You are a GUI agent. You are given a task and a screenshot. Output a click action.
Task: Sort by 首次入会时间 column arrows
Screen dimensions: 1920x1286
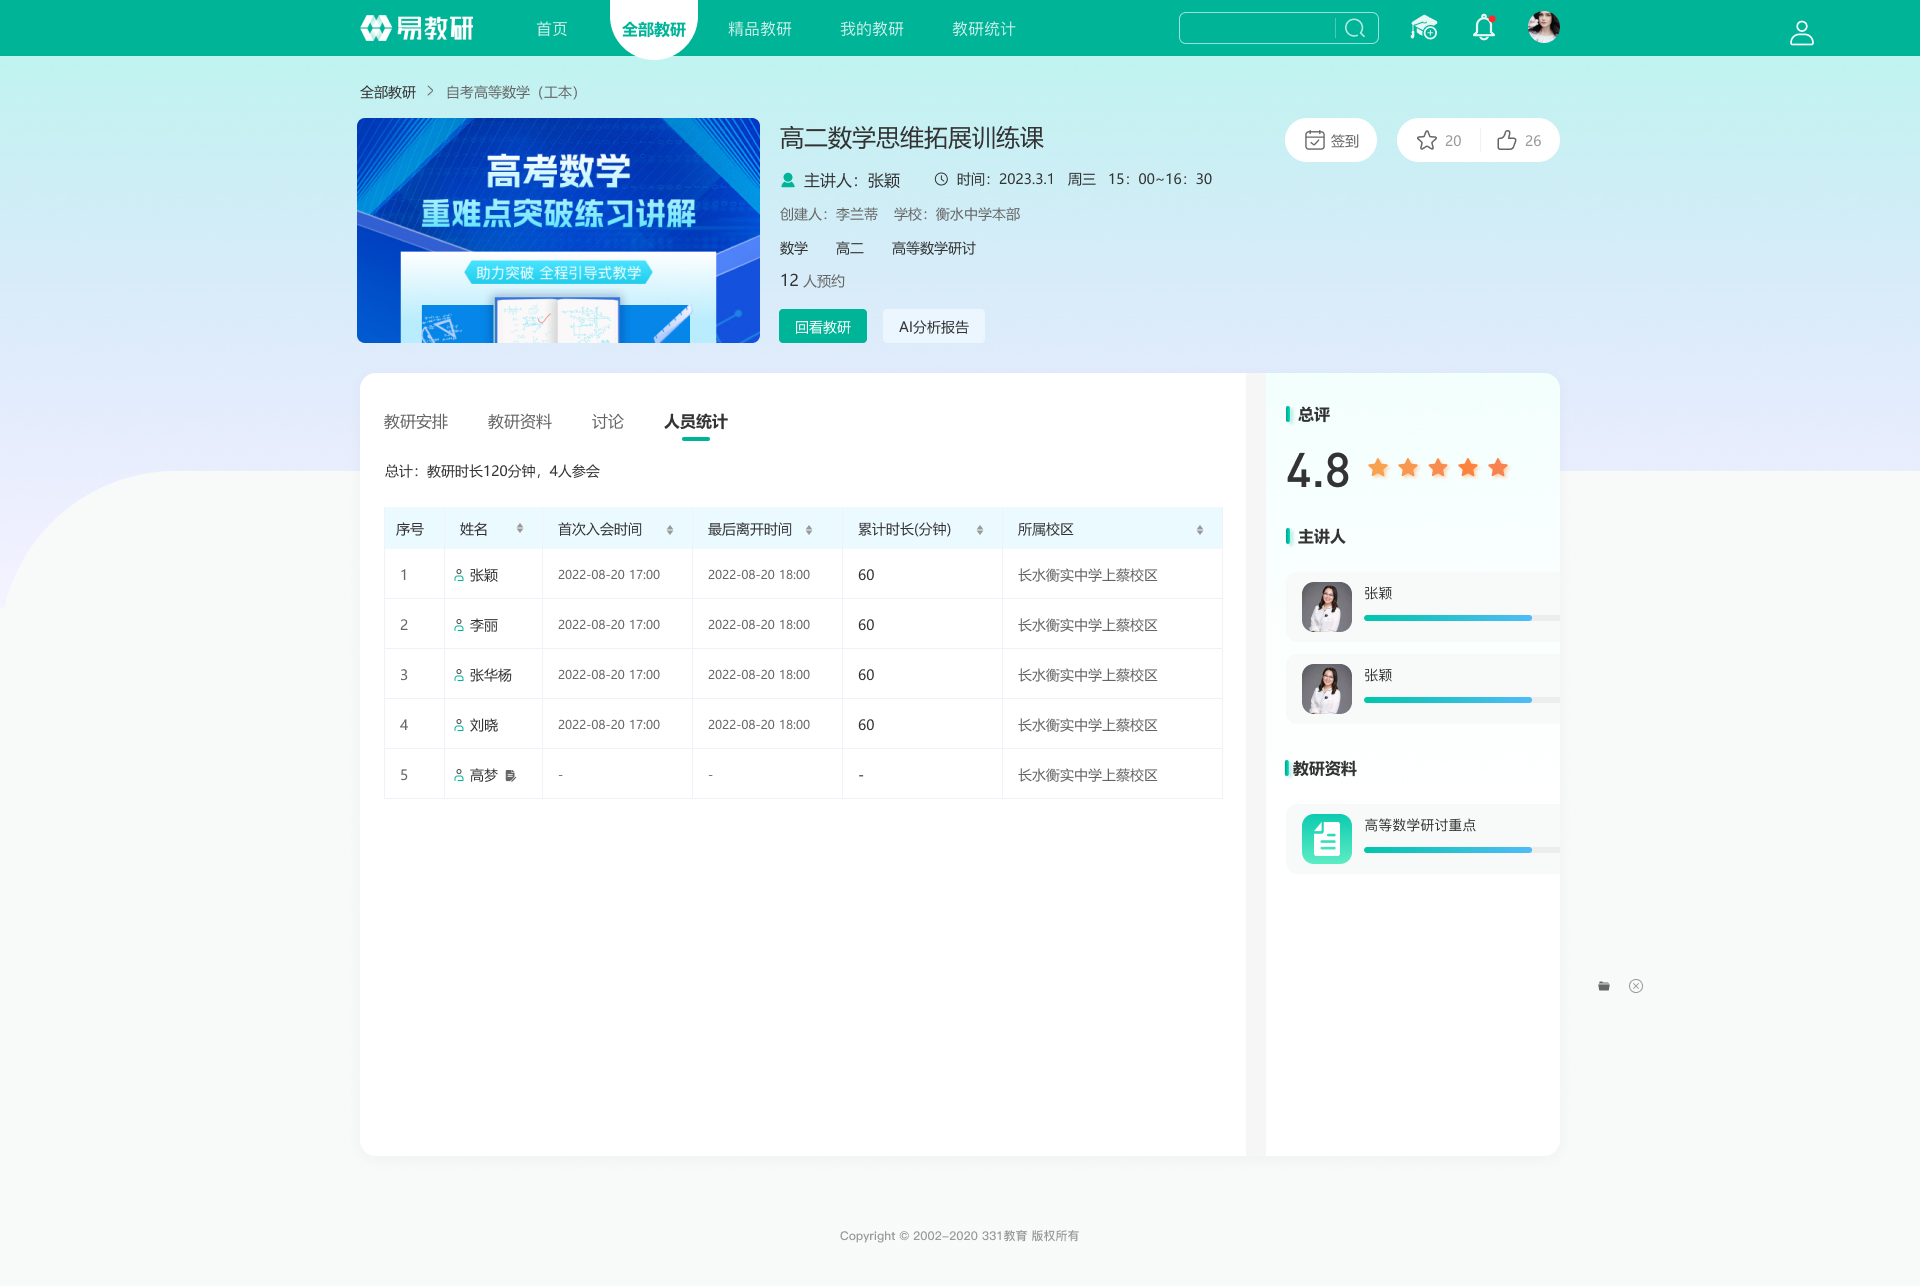click(x=670, y=529)
